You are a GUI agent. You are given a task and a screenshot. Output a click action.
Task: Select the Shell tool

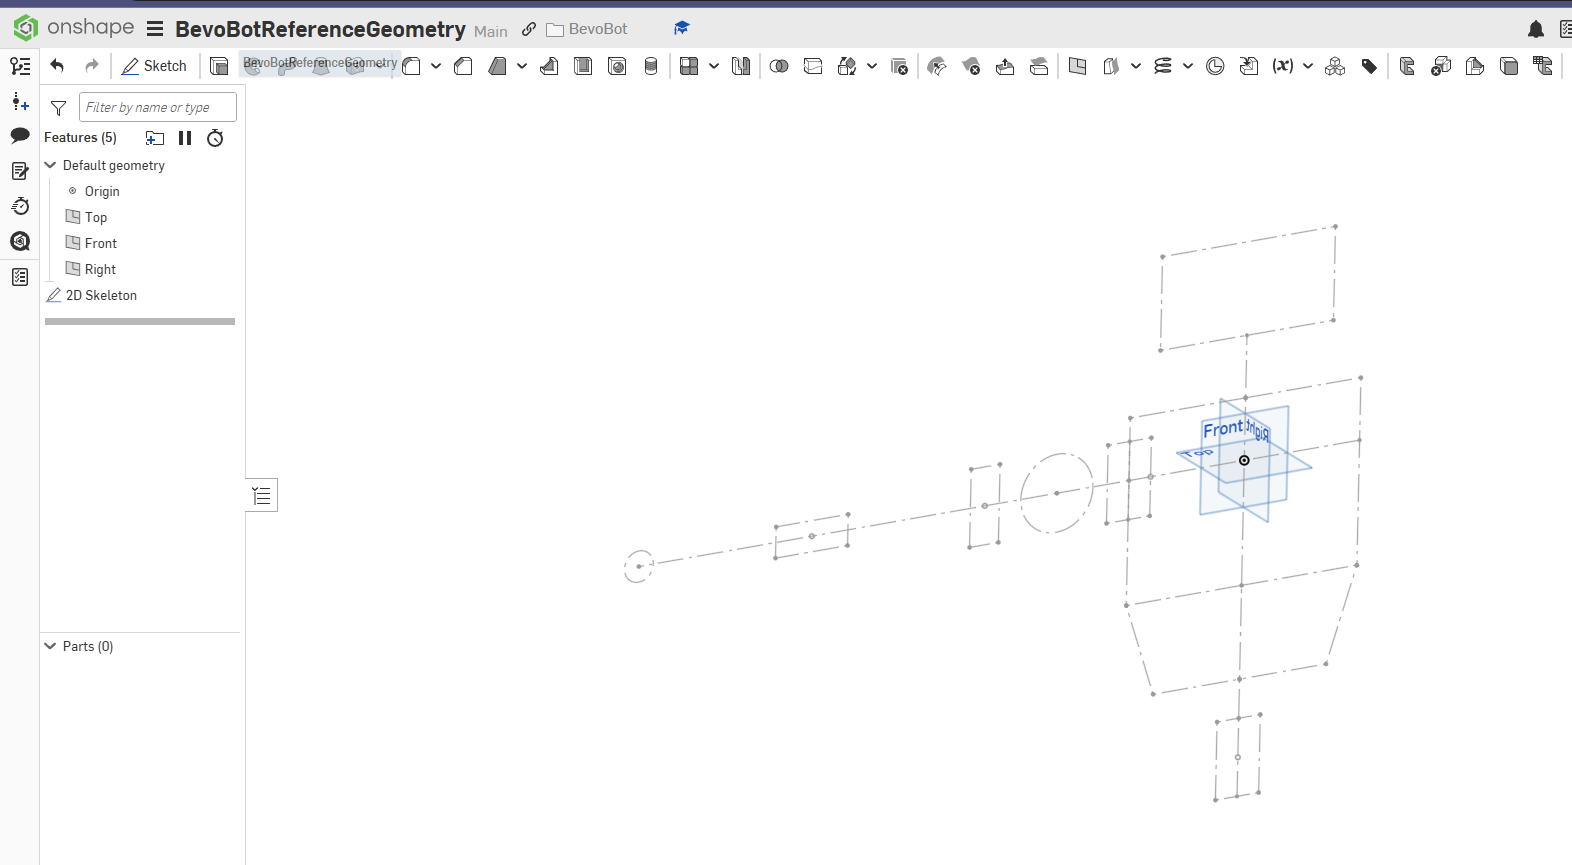[583, 66]
